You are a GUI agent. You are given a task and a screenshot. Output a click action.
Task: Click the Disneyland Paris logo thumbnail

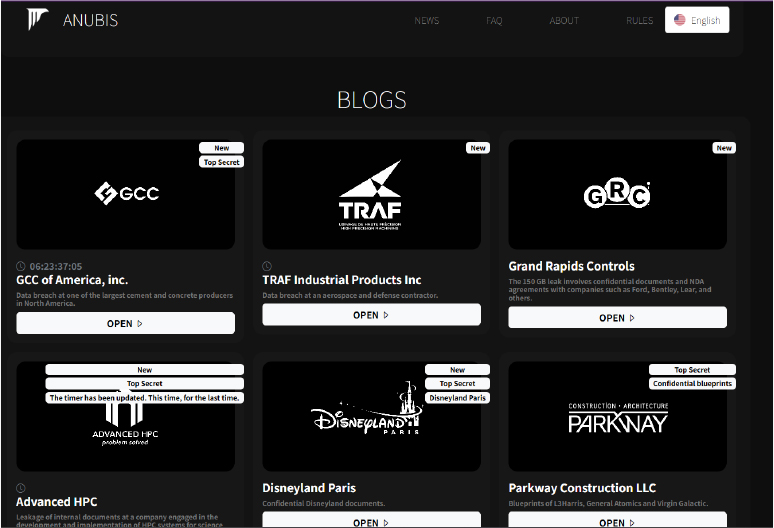coord(371,416)
